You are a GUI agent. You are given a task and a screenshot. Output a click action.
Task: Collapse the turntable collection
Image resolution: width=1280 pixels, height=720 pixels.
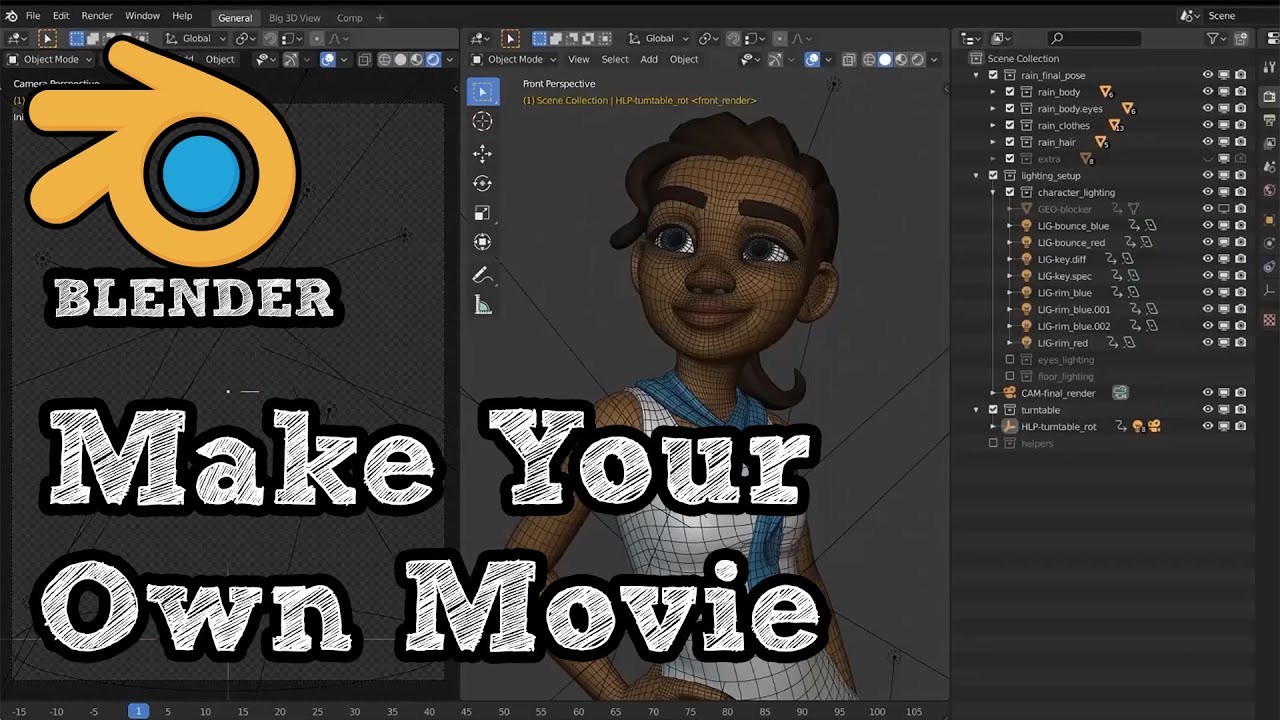click(977, 409)
